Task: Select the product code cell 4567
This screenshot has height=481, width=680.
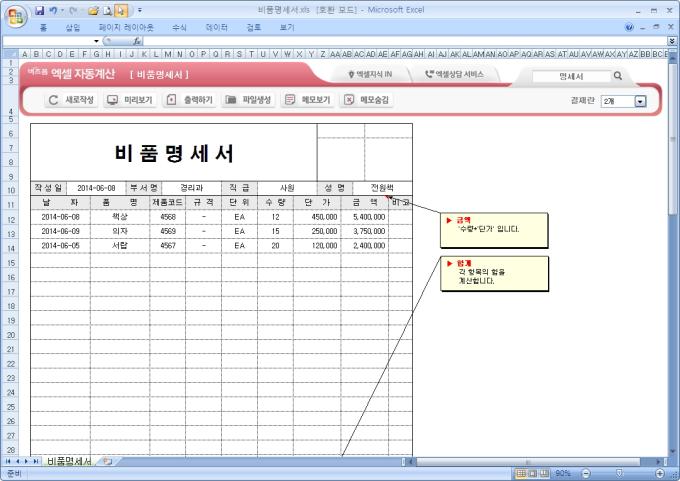Action: pyautogui.click(x=168, y=245)
